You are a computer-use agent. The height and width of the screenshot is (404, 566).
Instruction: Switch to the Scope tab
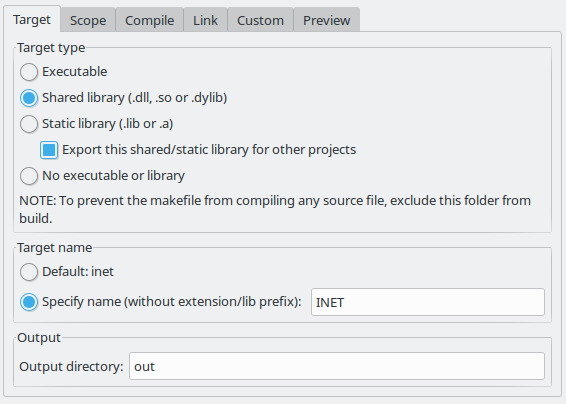[88, 20]
